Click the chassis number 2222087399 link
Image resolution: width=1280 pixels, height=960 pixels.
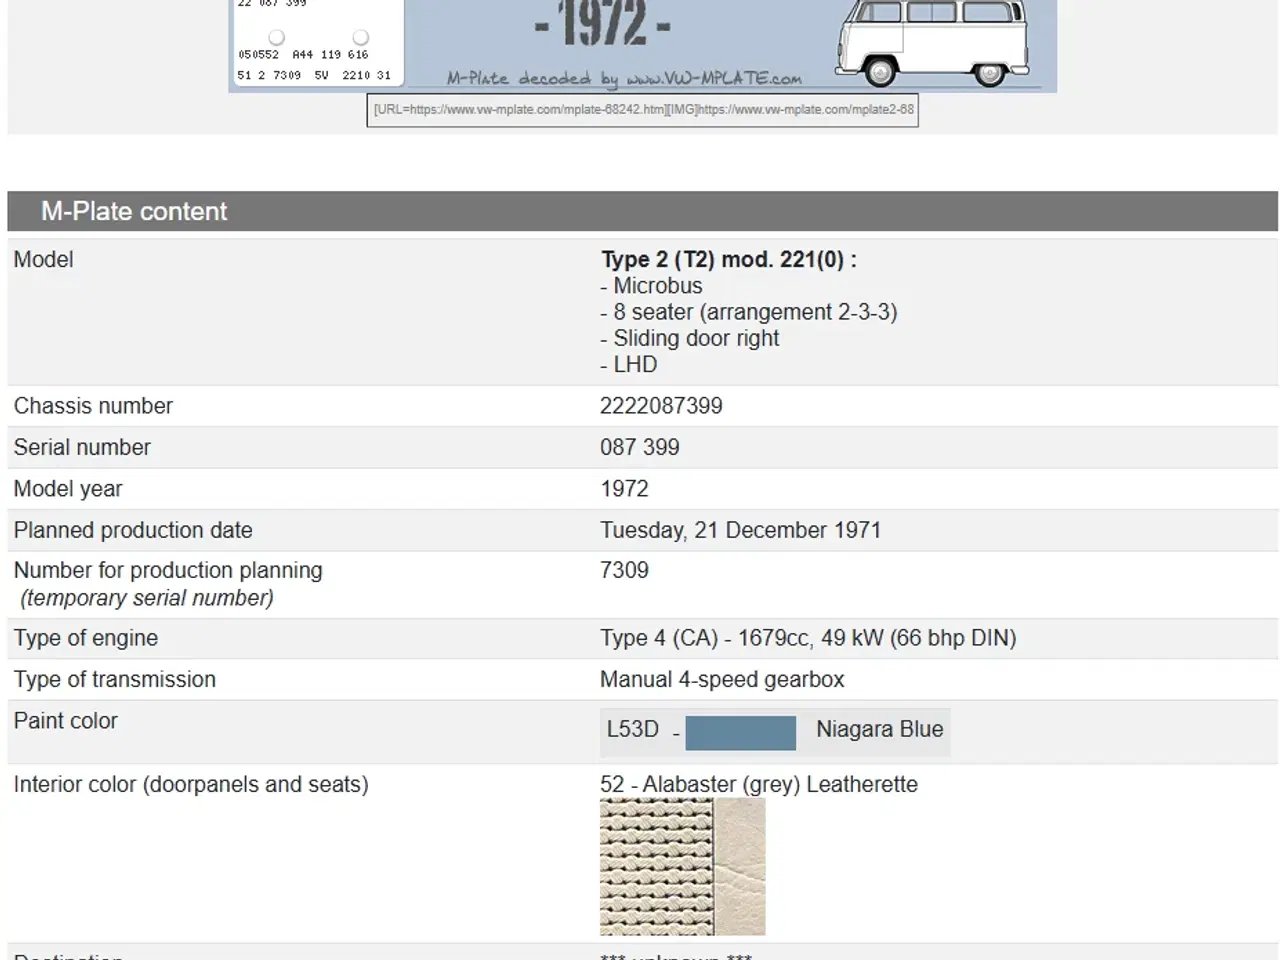coord(662,406)
